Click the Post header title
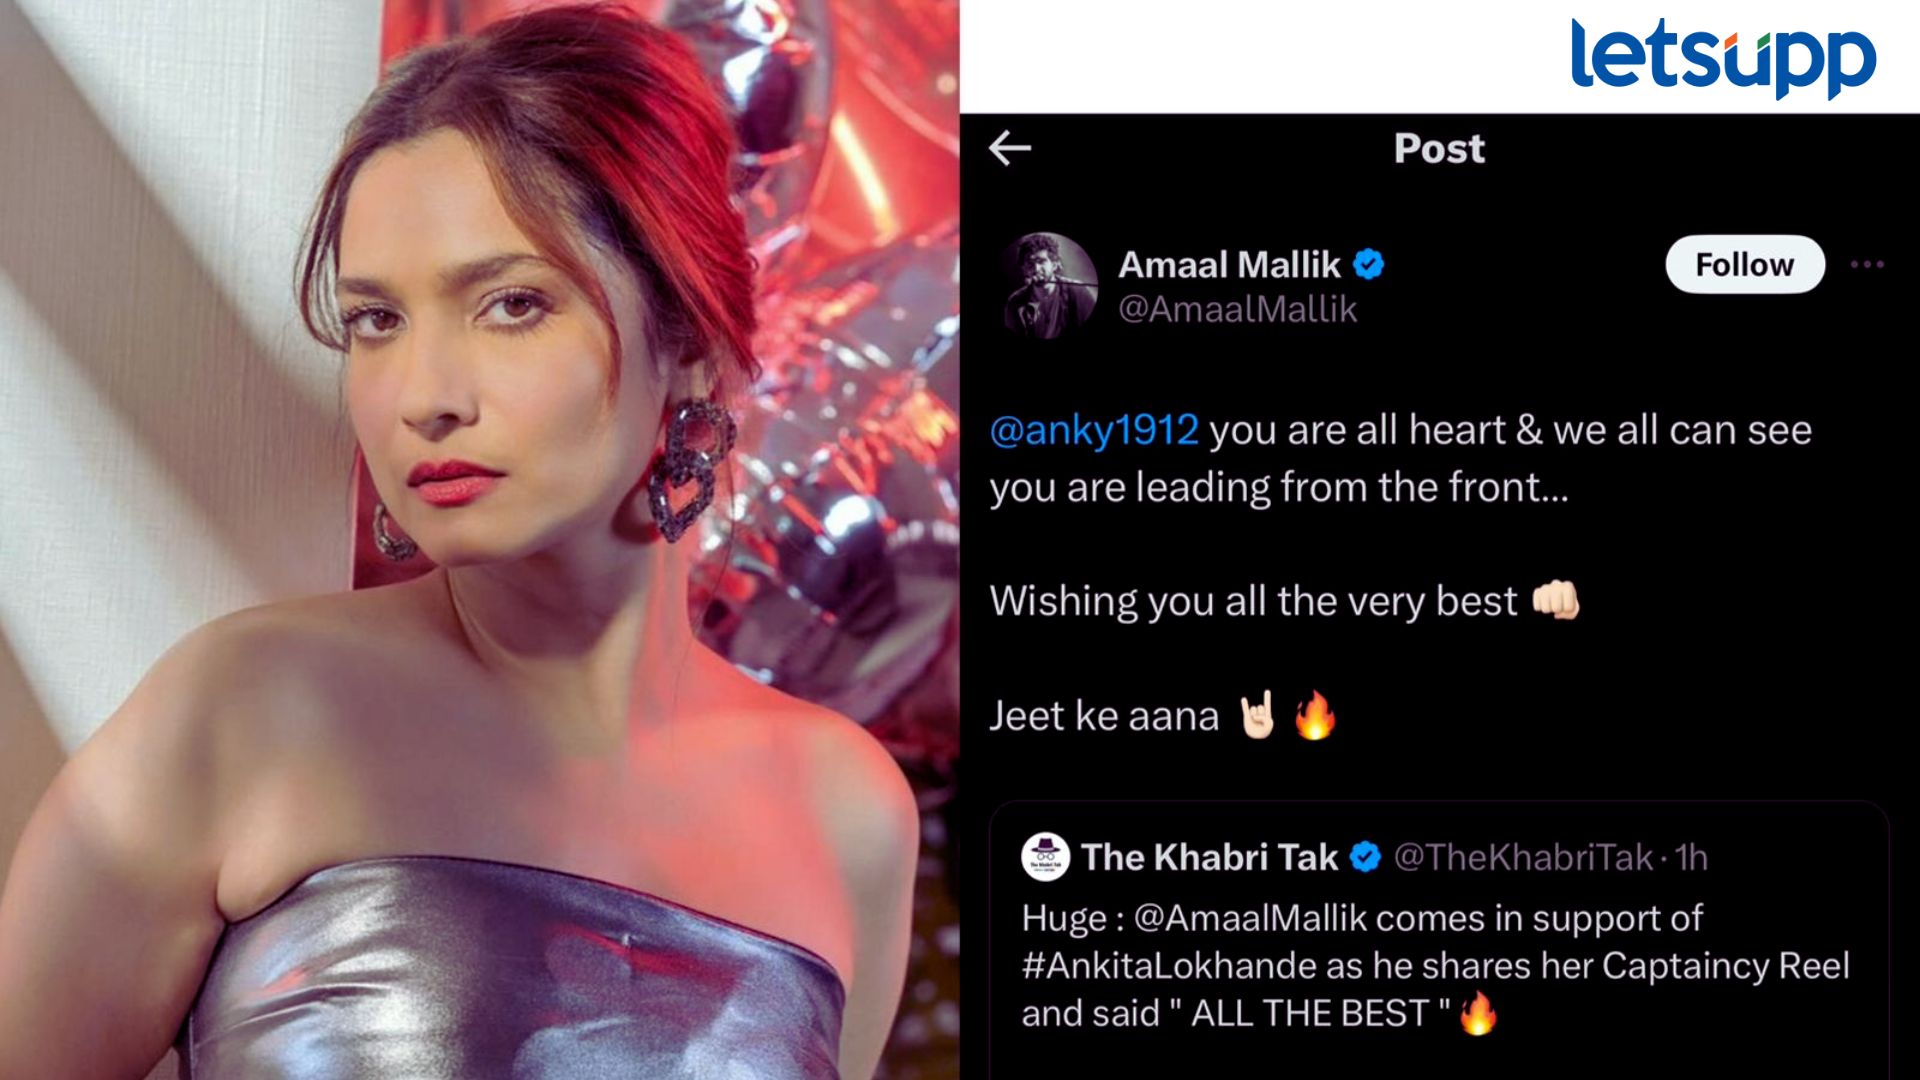The height and width of the screenshot is (1080, 1920). [x=1439, y=148]
